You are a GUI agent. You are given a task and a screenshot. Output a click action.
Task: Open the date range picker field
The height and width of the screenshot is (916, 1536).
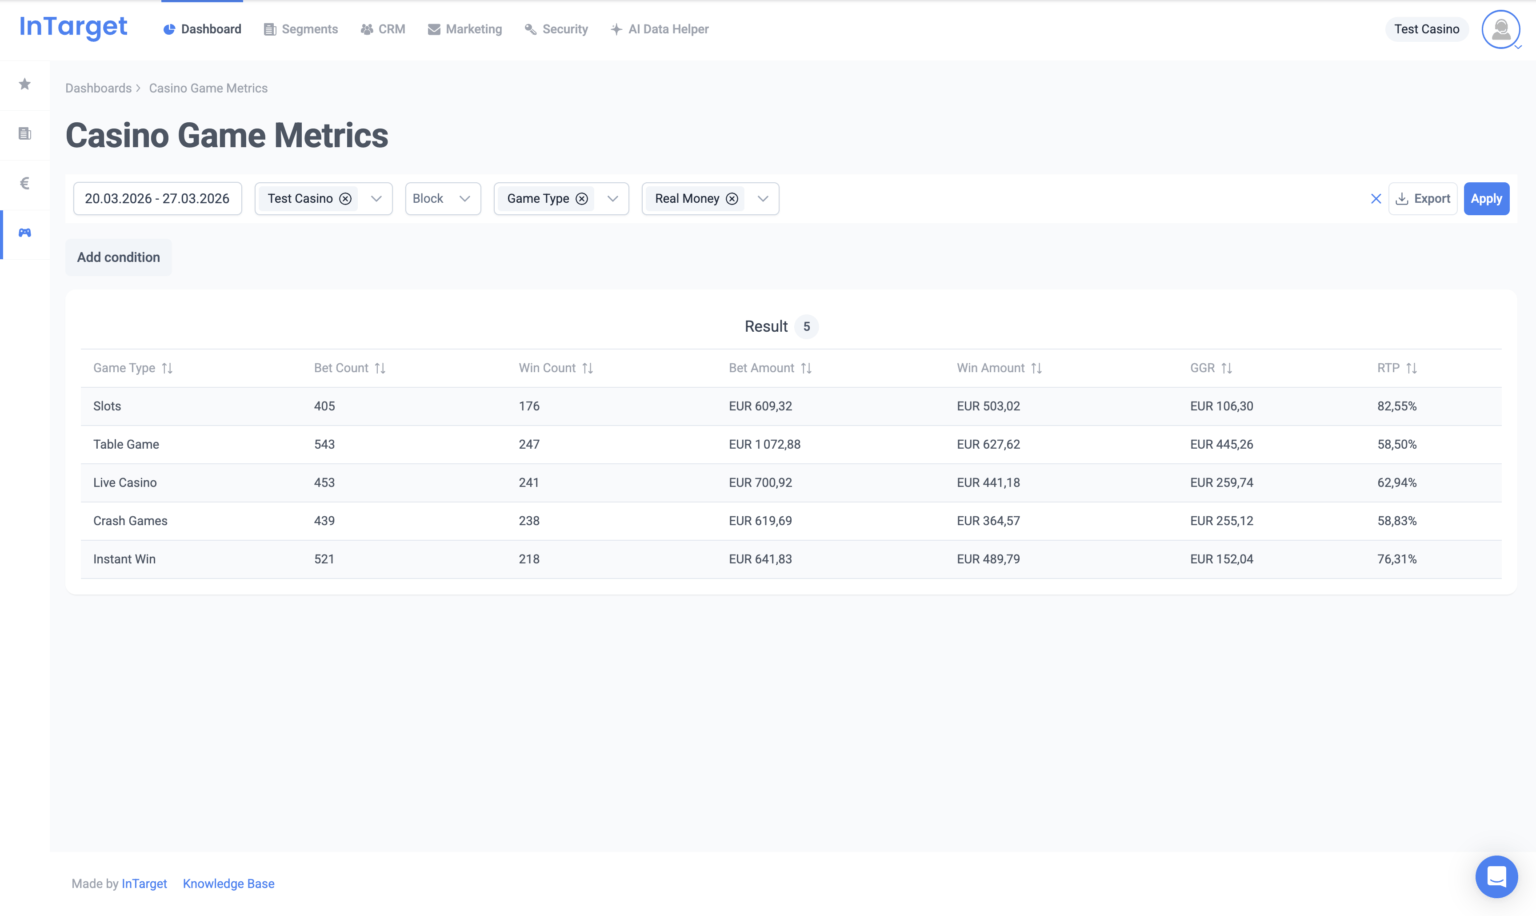(x=157, y=199)
